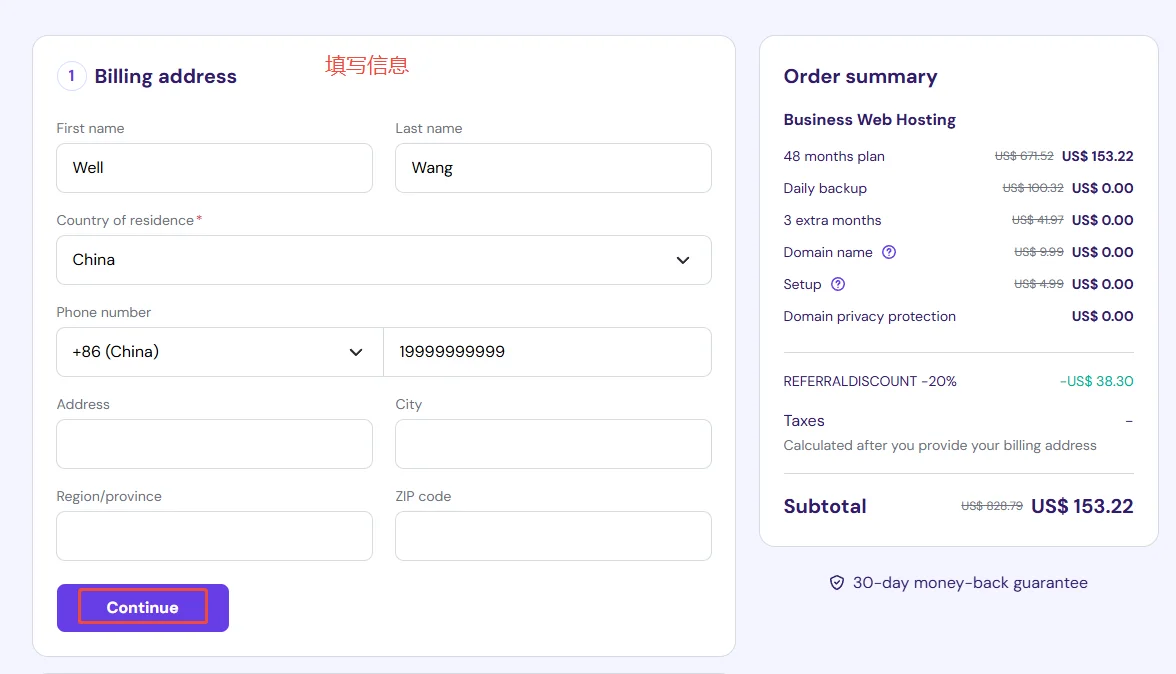1176x674 pixels.
Task: Focus the Last name field containing Wang
Action: click(x=554, y=168)
